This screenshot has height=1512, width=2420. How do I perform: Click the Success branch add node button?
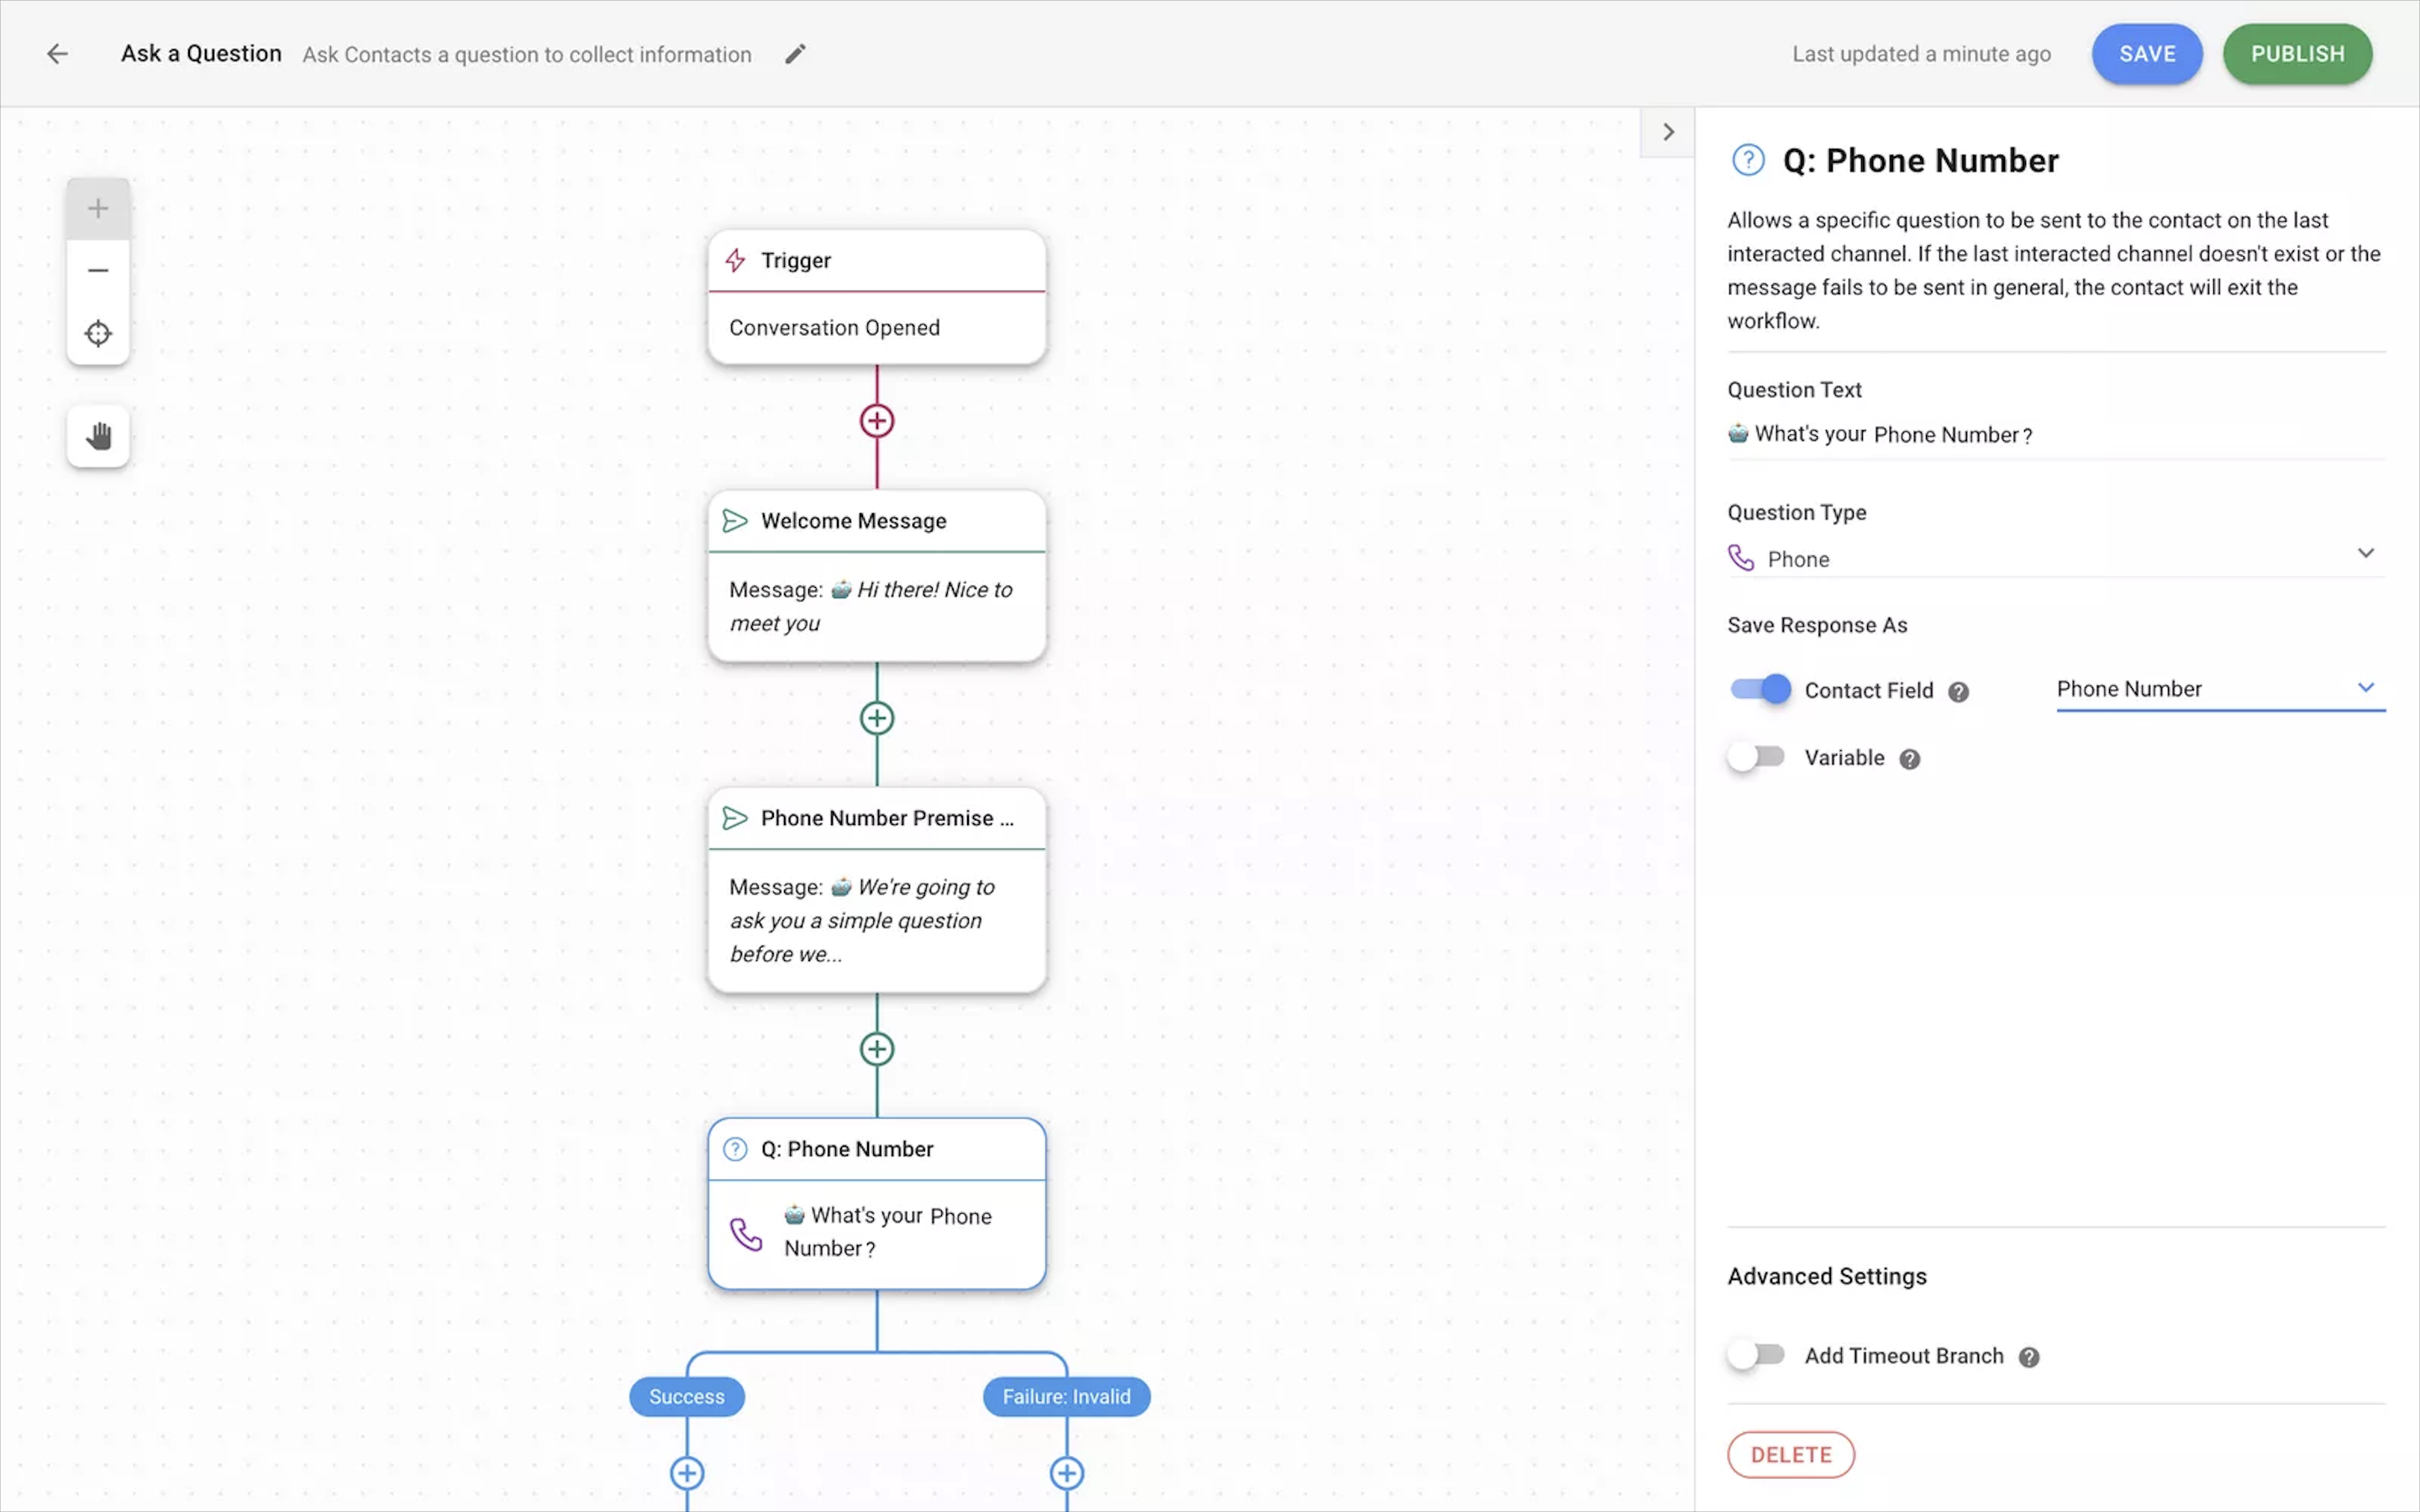pyautogui.click(x=687, y=1472)
